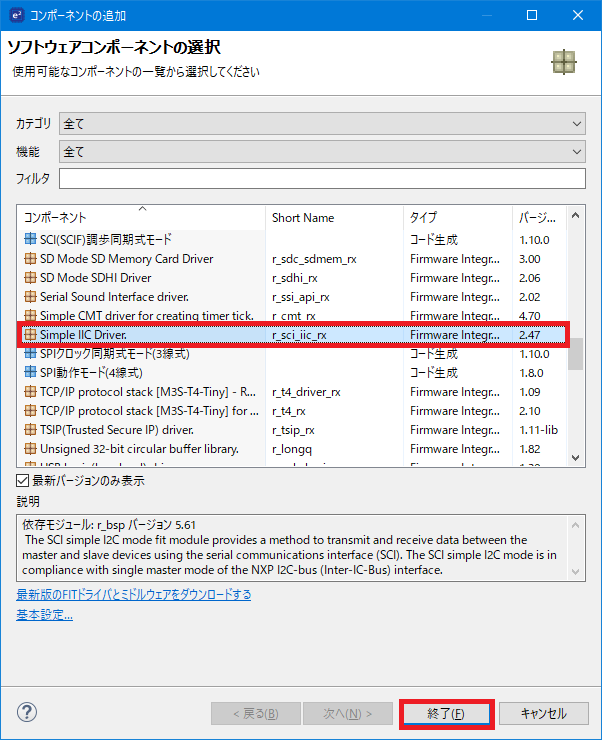Click version 1.82 cell

(x=529, y=449)
